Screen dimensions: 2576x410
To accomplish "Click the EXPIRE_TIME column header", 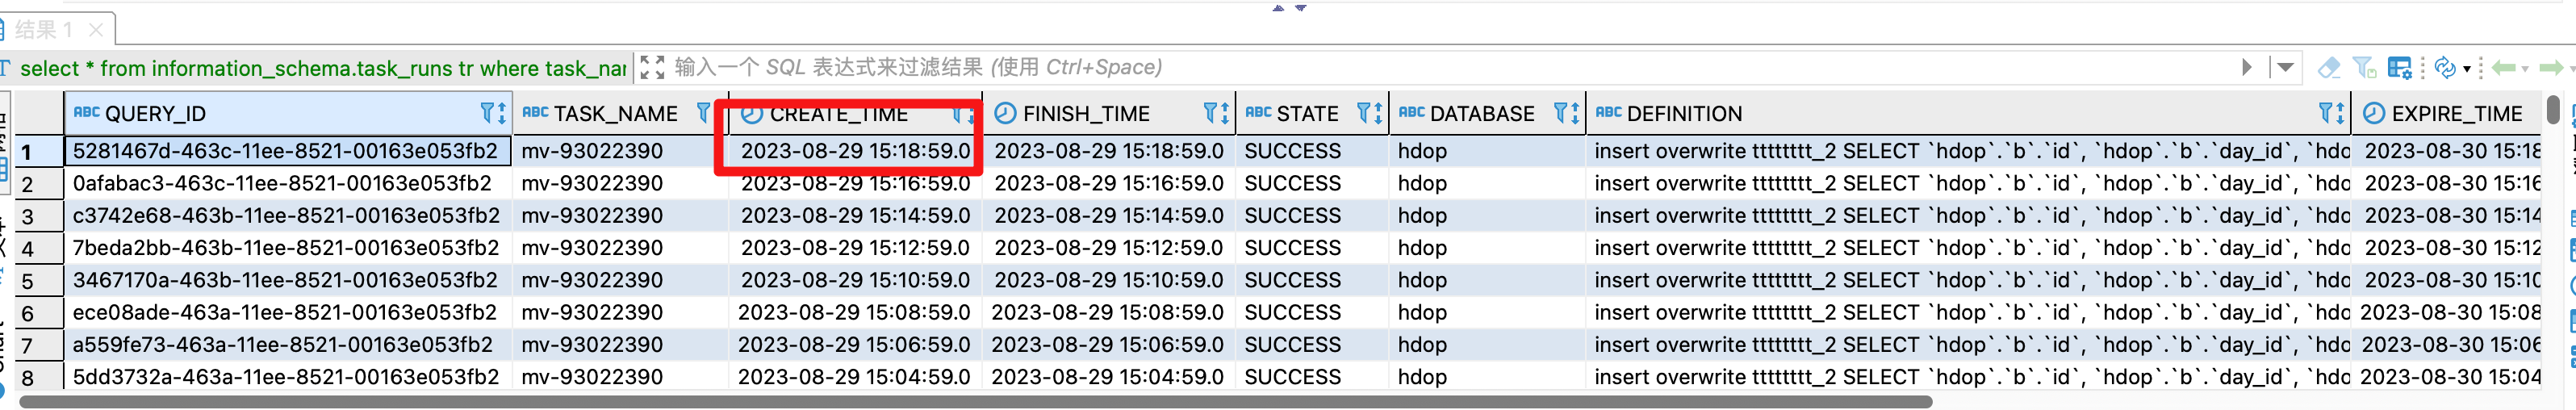I will [2455, 113].
